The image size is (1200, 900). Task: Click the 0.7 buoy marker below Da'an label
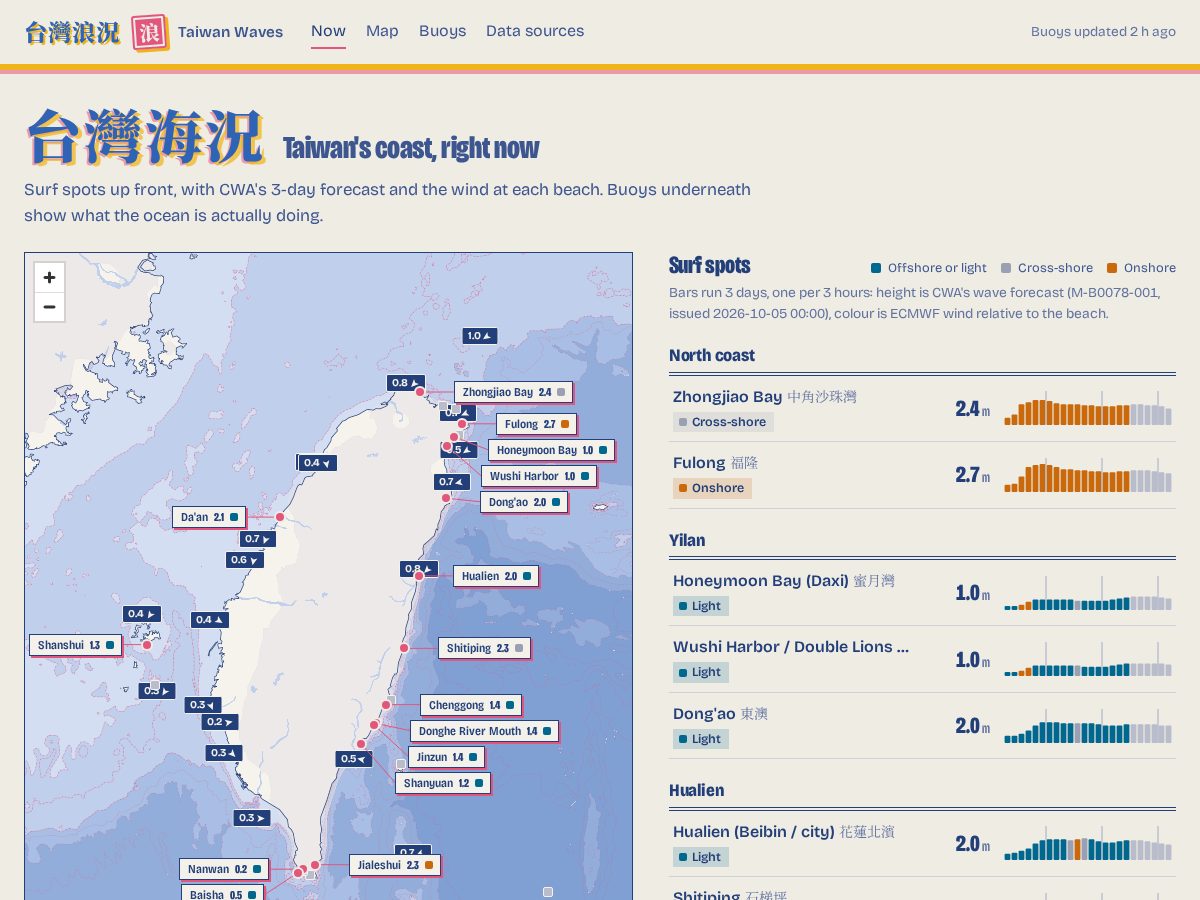[x=258, y=539]
